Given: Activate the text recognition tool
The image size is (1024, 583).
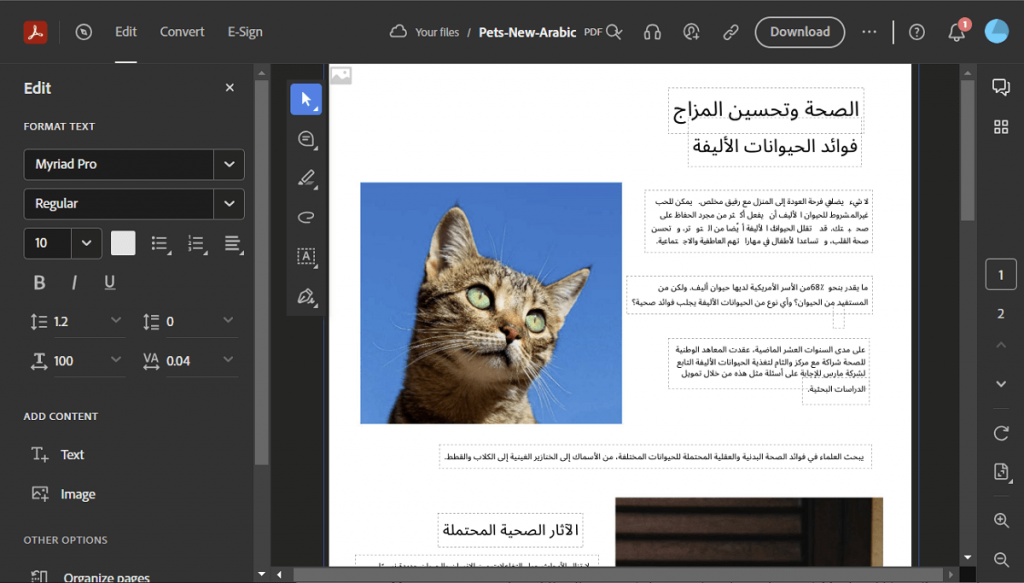Looking at the screenshot, I should pyautogui.click(x=306, y=258).
